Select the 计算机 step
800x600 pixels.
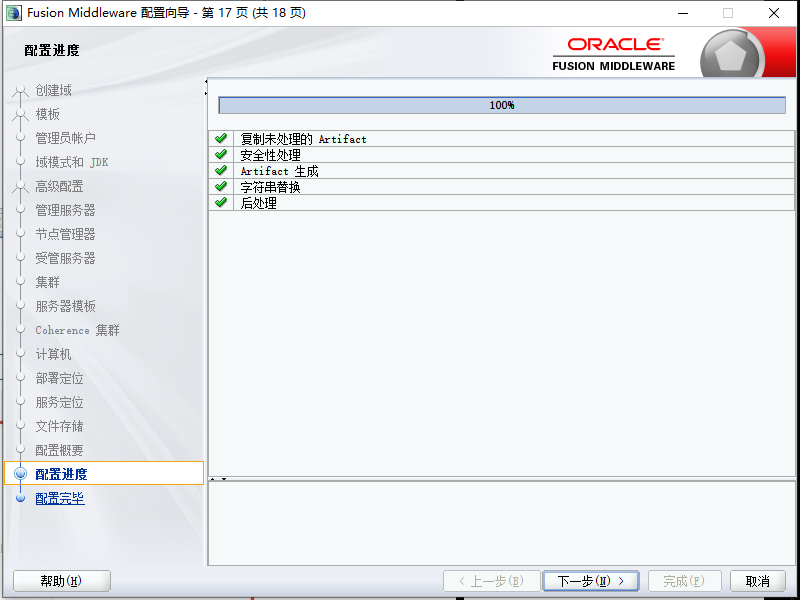[x=53, y=354]
